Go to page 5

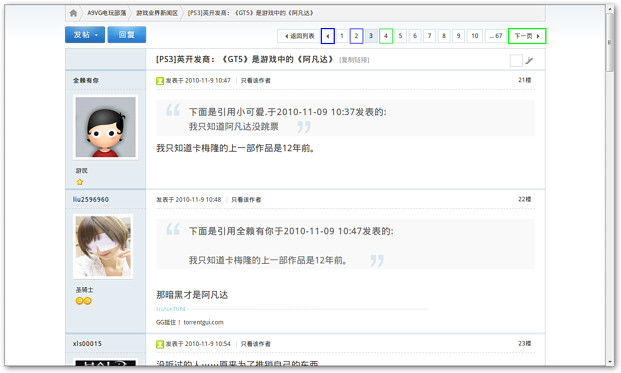point(400,36)
